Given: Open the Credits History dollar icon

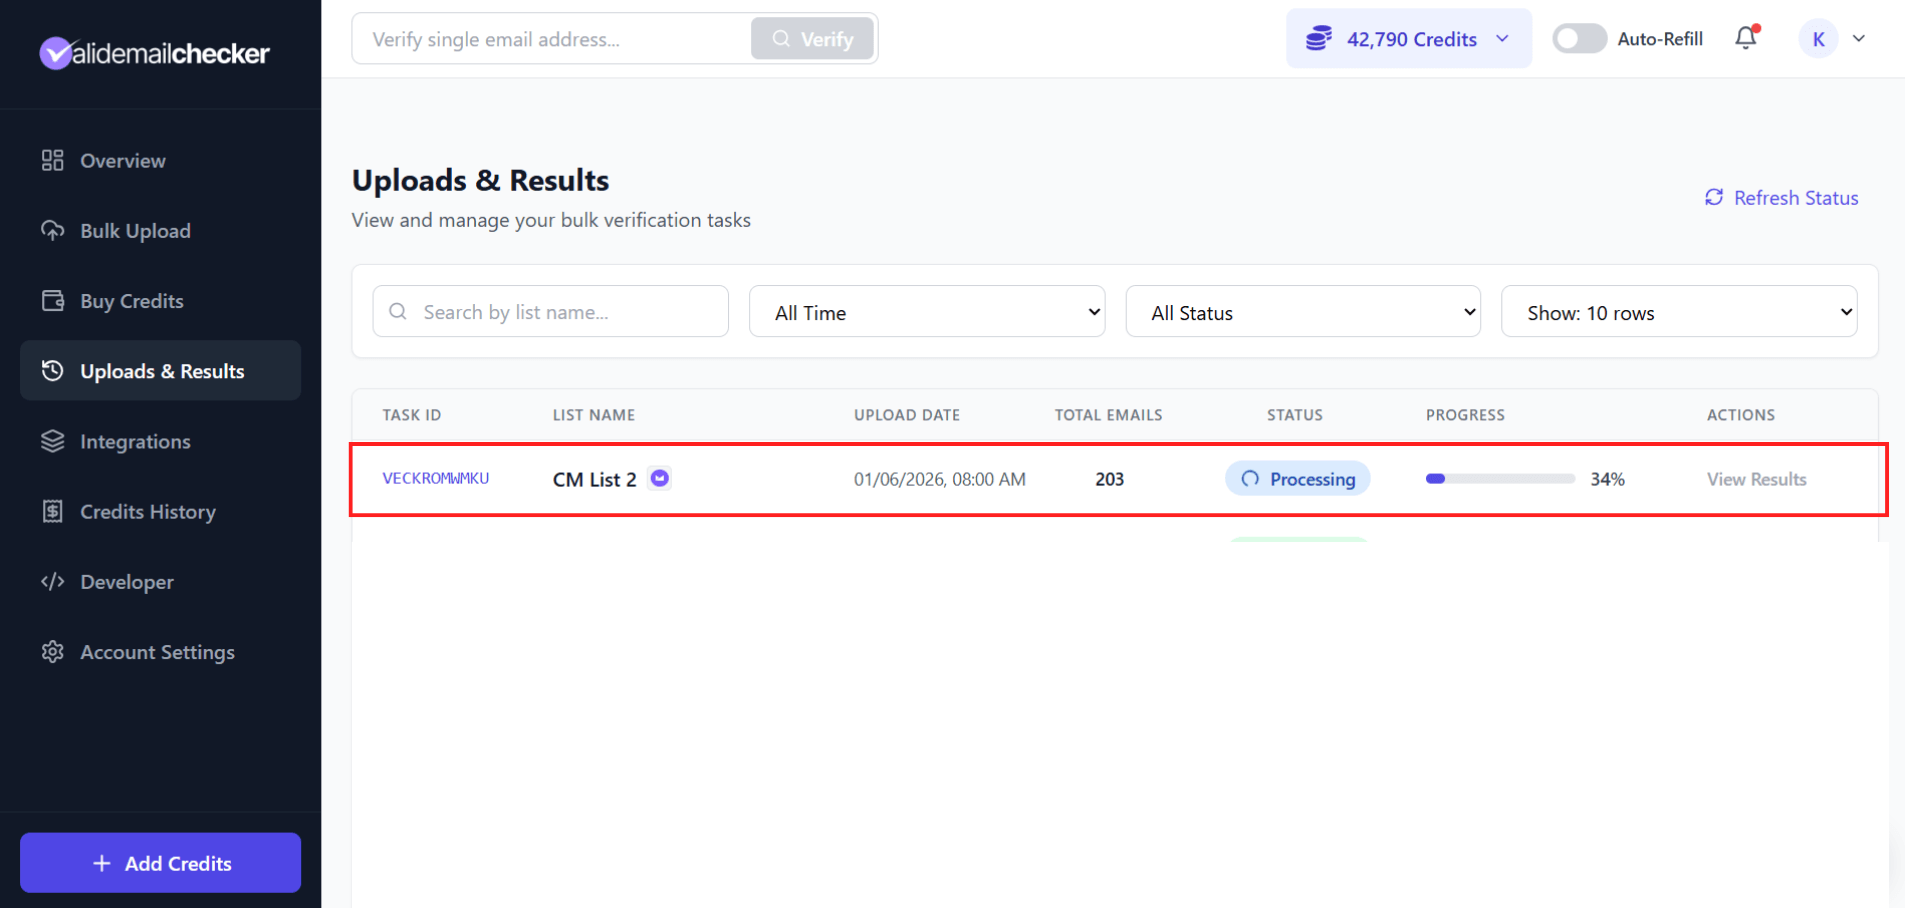Looking at the screenshot, I should pyautogui.click(x=53, y=511).
